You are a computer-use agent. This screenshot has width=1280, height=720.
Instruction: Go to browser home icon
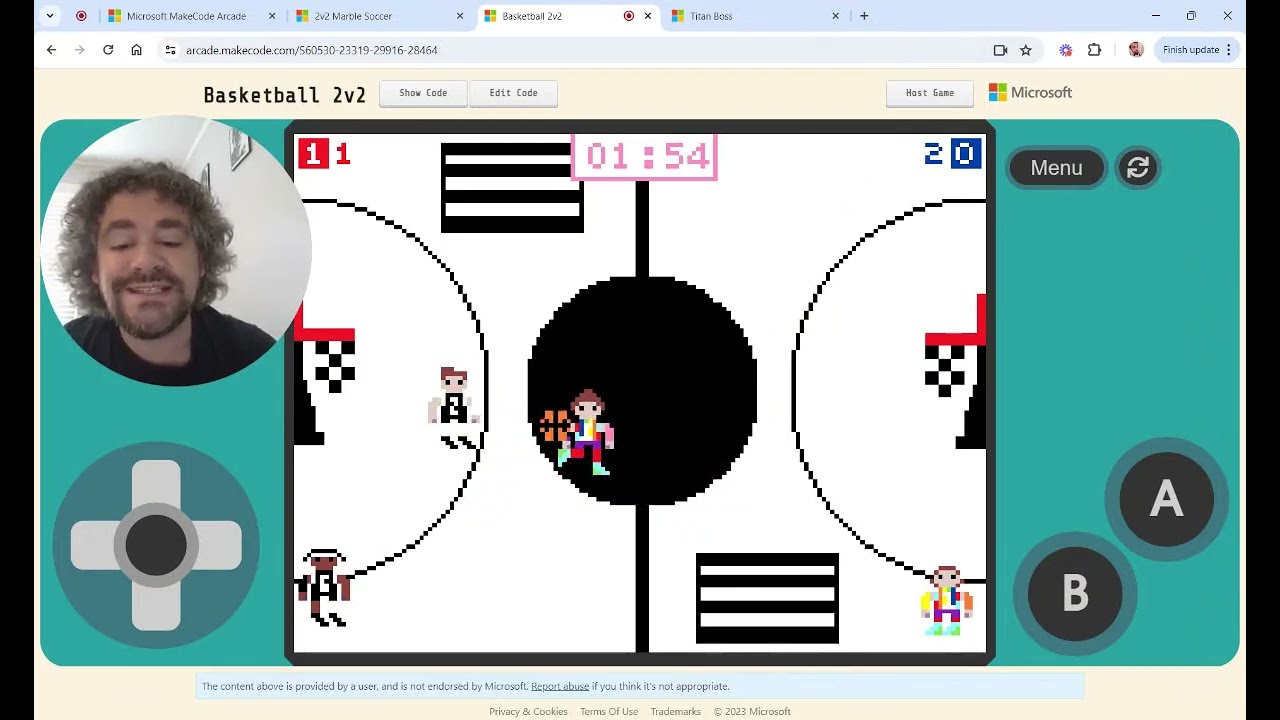point(137,50)
